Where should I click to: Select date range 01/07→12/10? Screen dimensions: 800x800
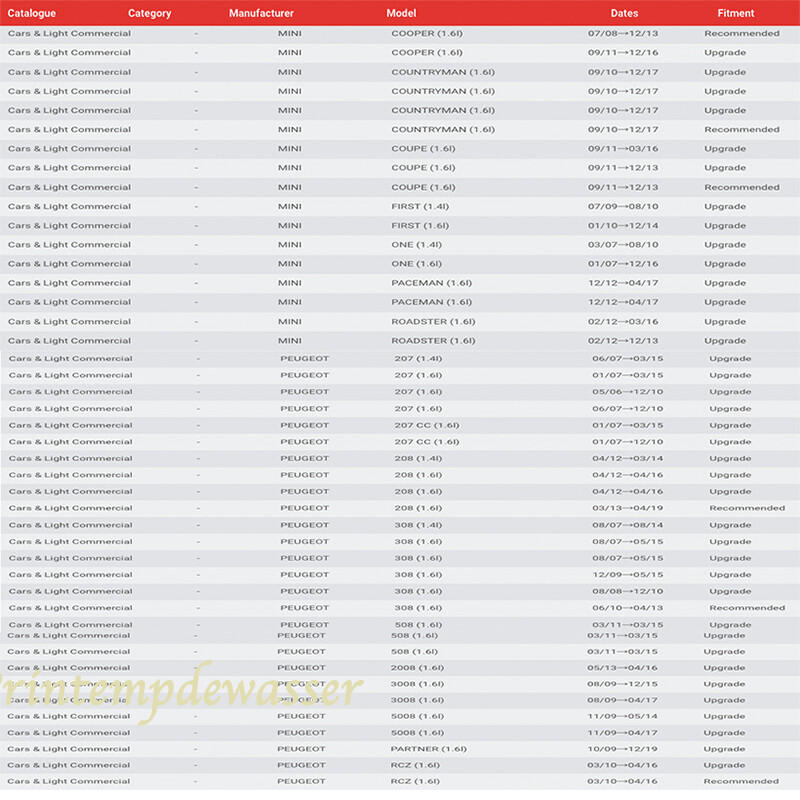click(x=628, y=442)
